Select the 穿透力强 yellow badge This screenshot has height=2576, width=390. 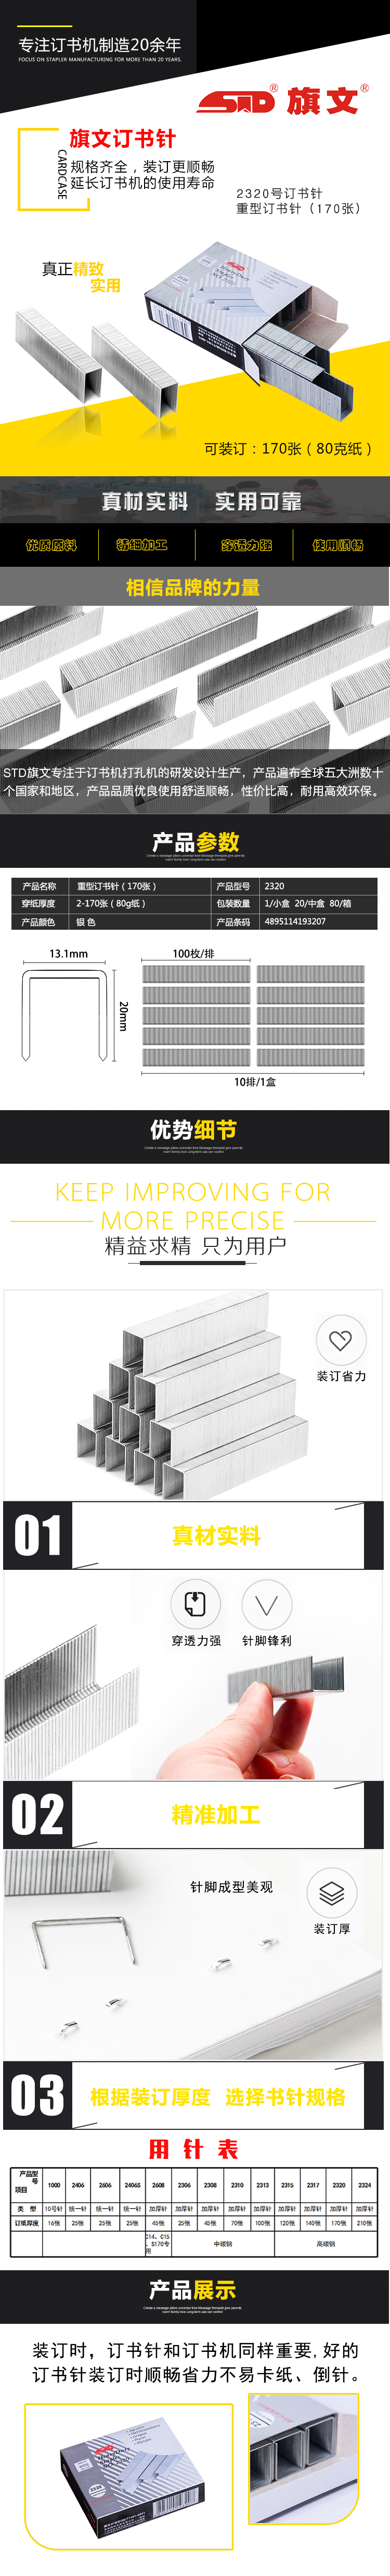coord(247,545)
